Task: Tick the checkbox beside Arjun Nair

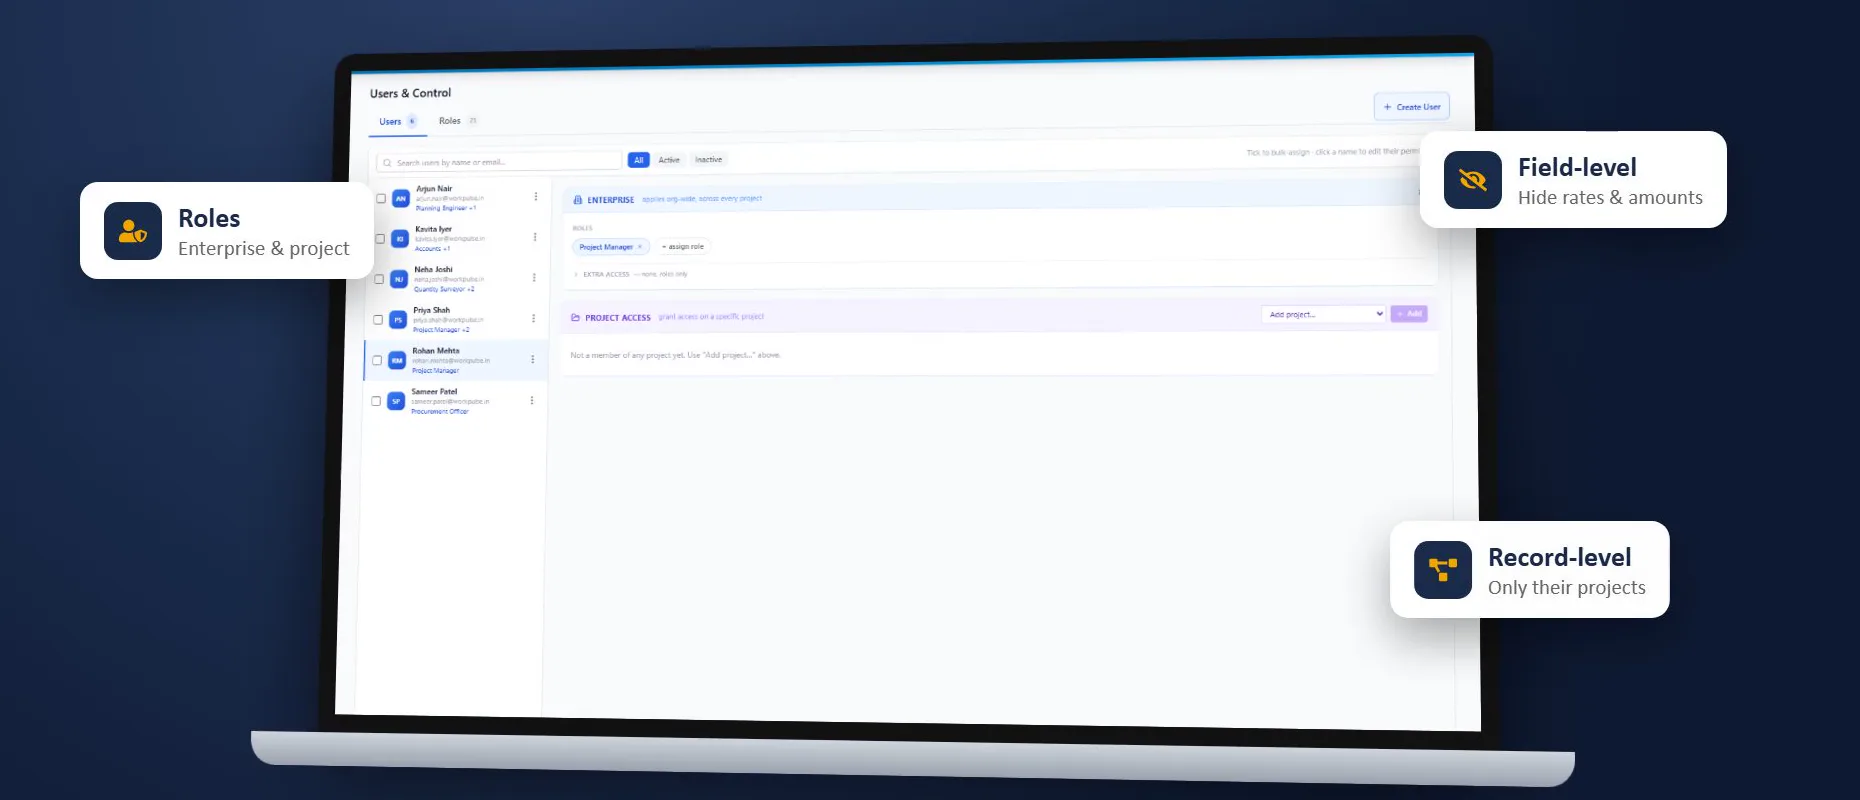Action: pos(381,198)
